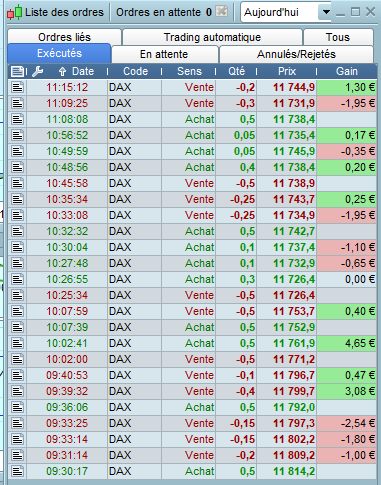This screenshot has height=485, width=381.
Task: Click Ordres en attente label
Action: tap(158, 12)
